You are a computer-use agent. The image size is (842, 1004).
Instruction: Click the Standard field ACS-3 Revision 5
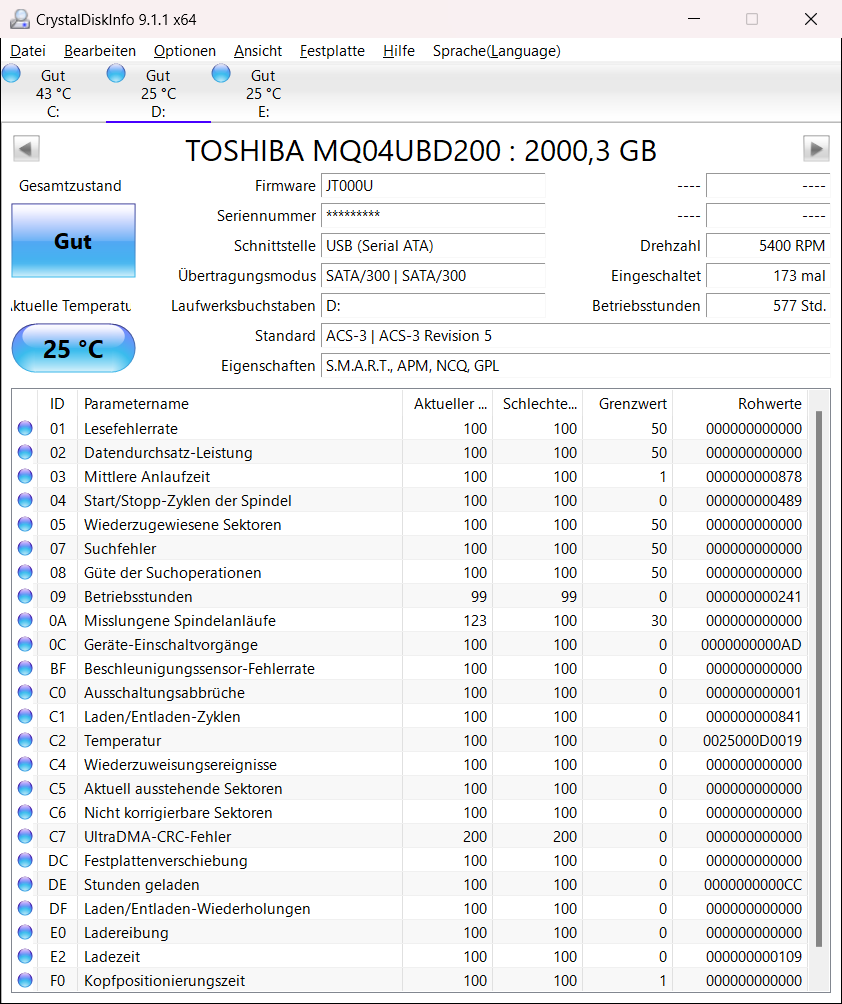575,336
